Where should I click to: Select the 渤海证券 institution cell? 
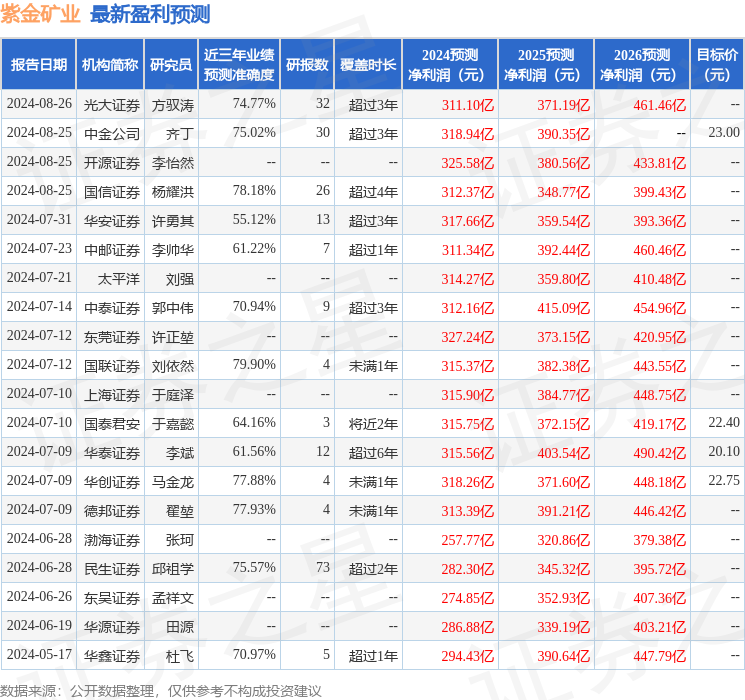tap(112, 539)
